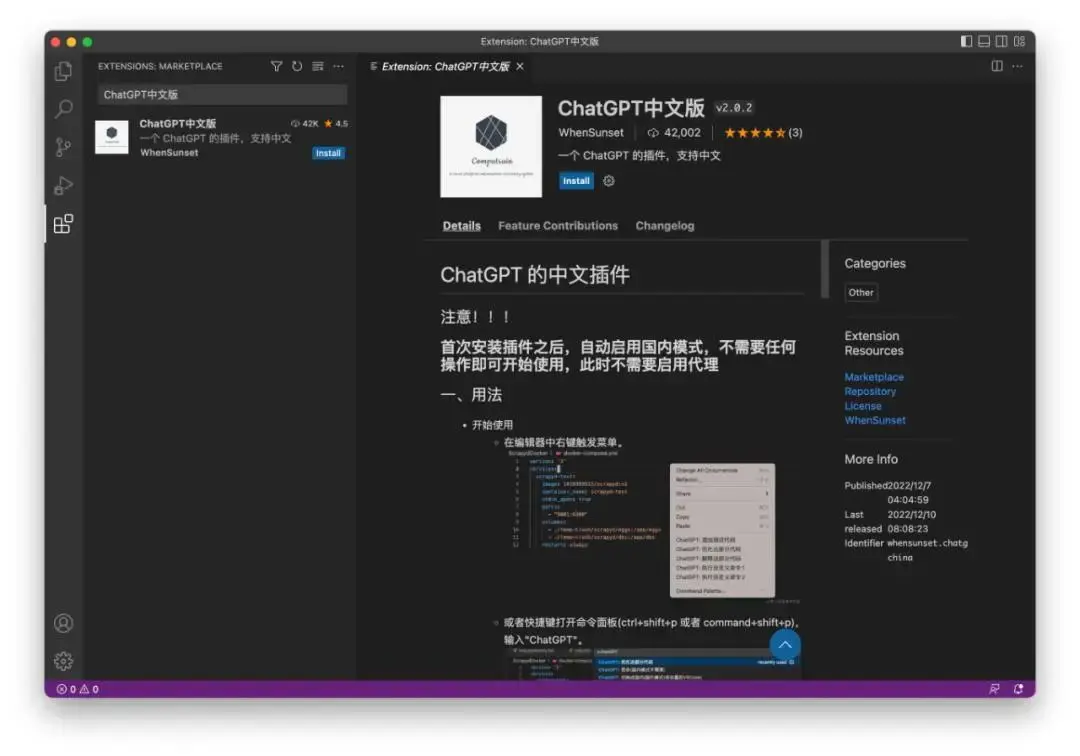Open notifications bell in status bar
This screenshot has width=1080, height=756.
[1018, 689]
